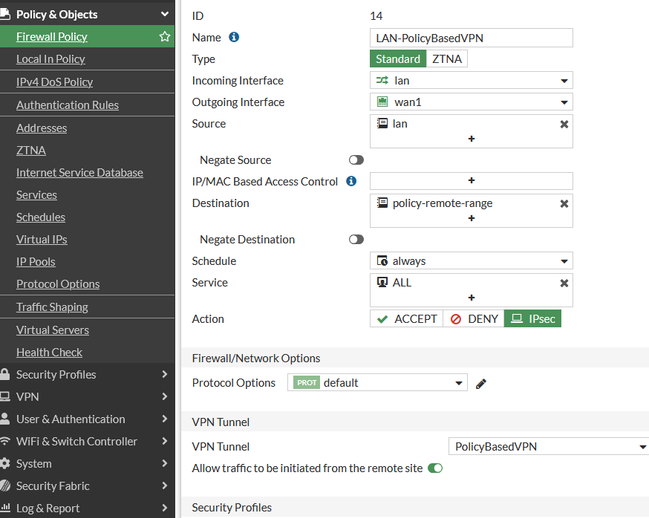Click the info icon beside IP/MAC Based Access Control

351,181
